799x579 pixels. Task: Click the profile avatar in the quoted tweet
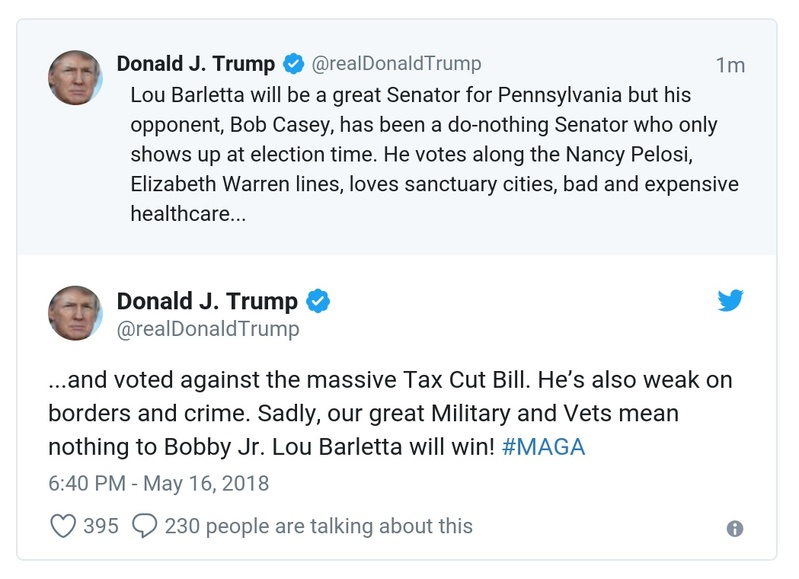(x=75, y=77)
